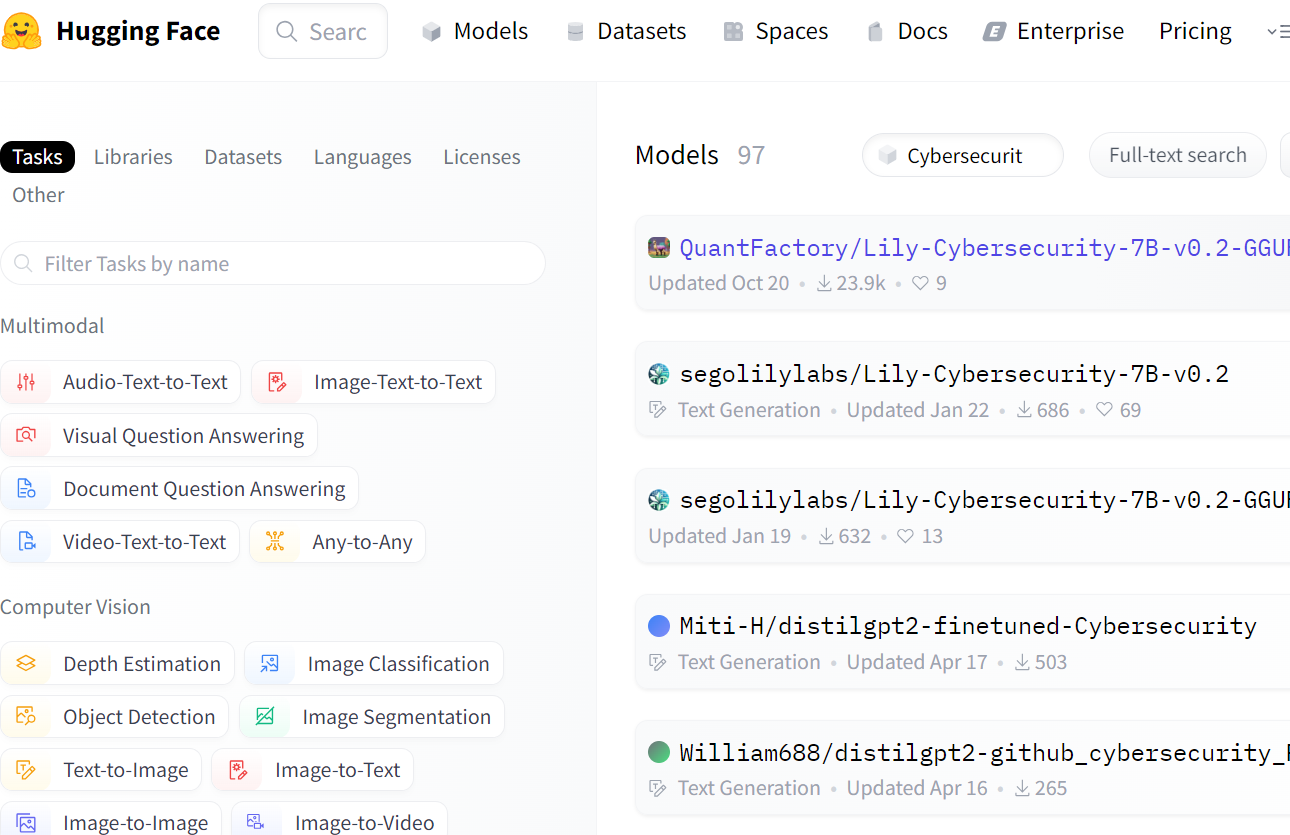Open the hamburger menu at top right
The height and width of the screenshot is (835, 1290).
click(x=1278, y=32)
